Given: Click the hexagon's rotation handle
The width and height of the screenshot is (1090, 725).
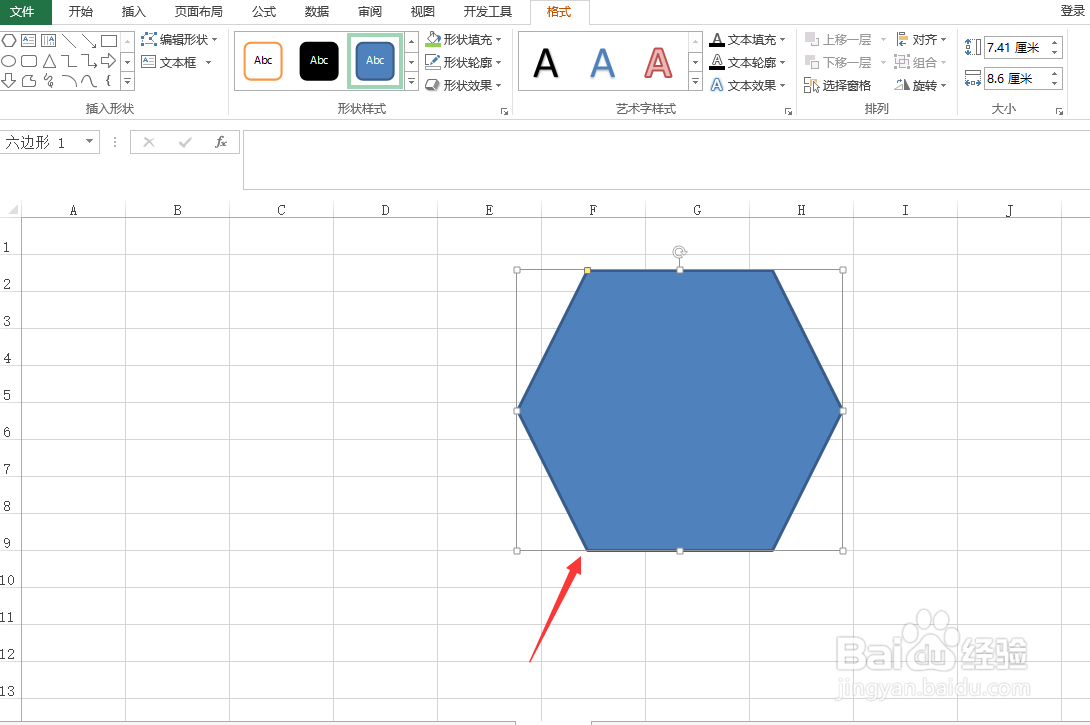Looking at the screenshot, I should pos(680,252).
